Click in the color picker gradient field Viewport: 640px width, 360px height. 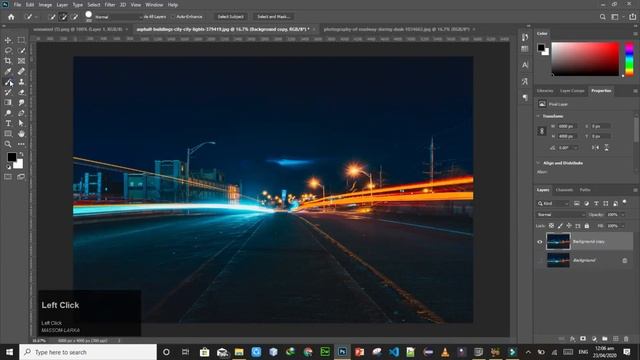(585, 59)
